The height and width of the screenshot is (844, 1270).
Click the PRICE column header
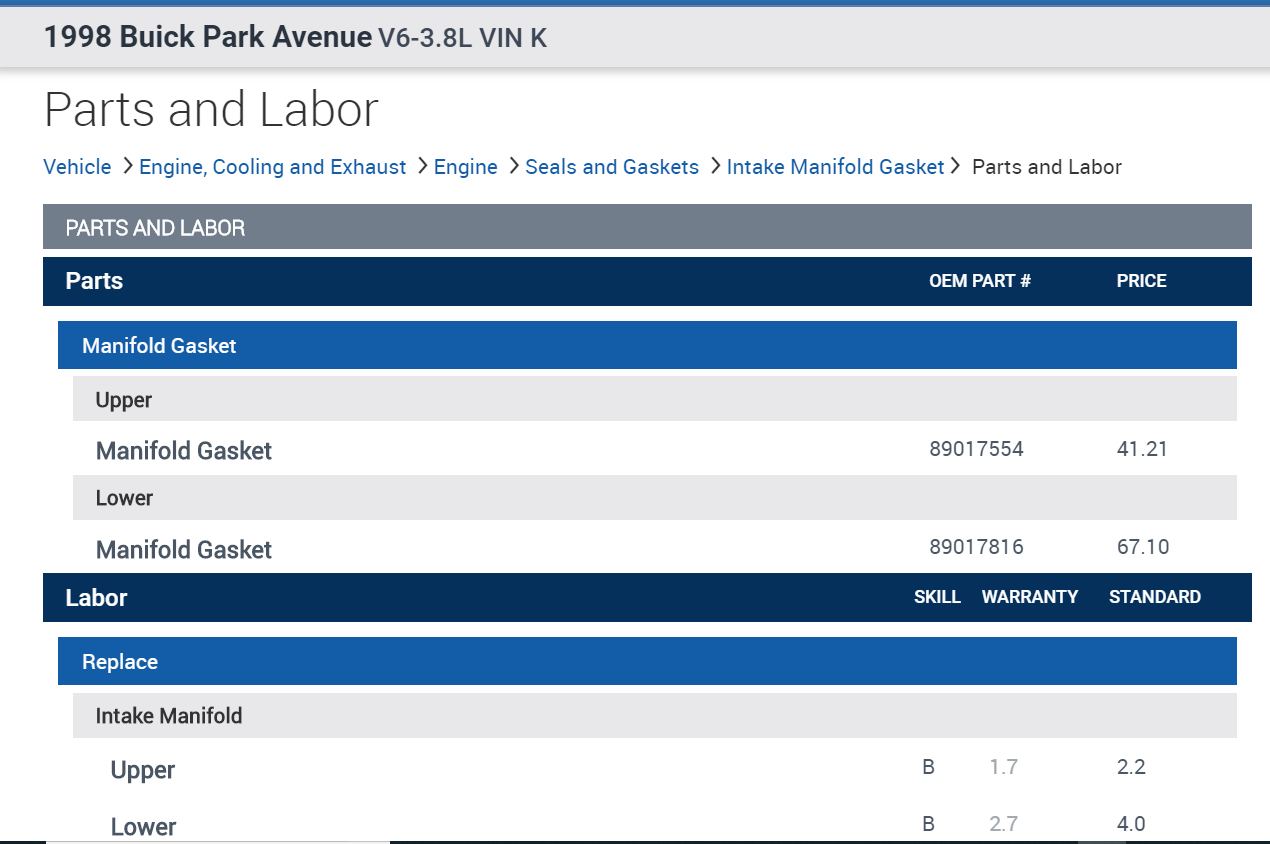(x=1141, y=281)
